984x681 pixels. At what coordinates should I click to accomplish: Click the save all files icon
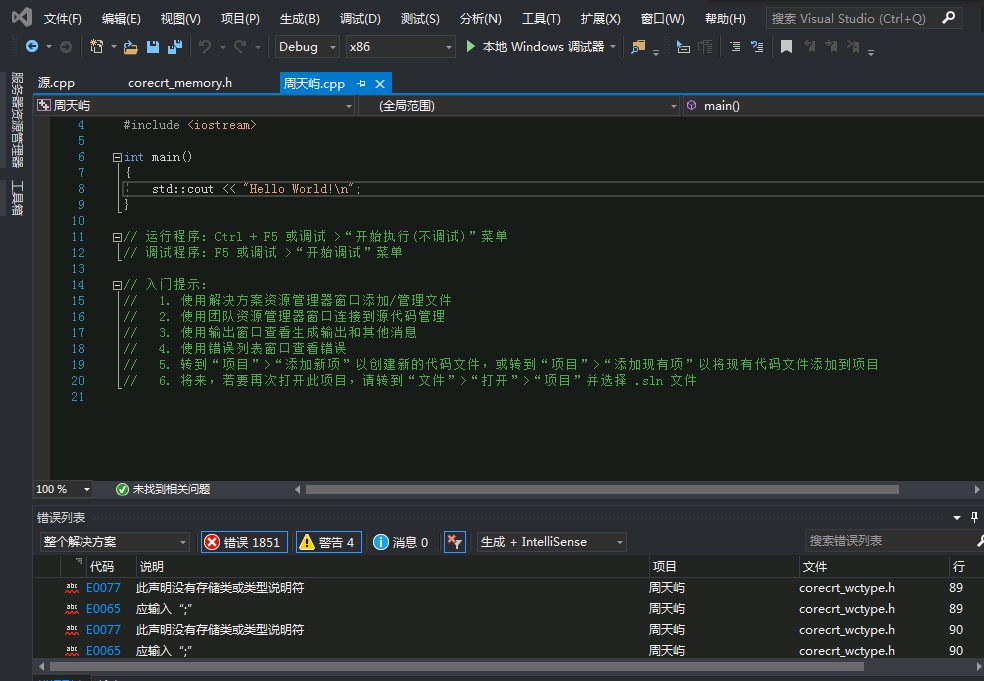(175, 47)
